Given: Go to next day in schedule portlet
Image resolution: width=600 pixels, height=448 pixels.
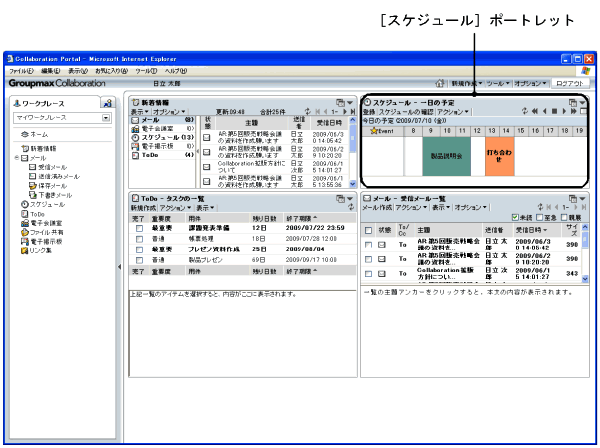Looking at the screenshot, I should coord(563,112).
